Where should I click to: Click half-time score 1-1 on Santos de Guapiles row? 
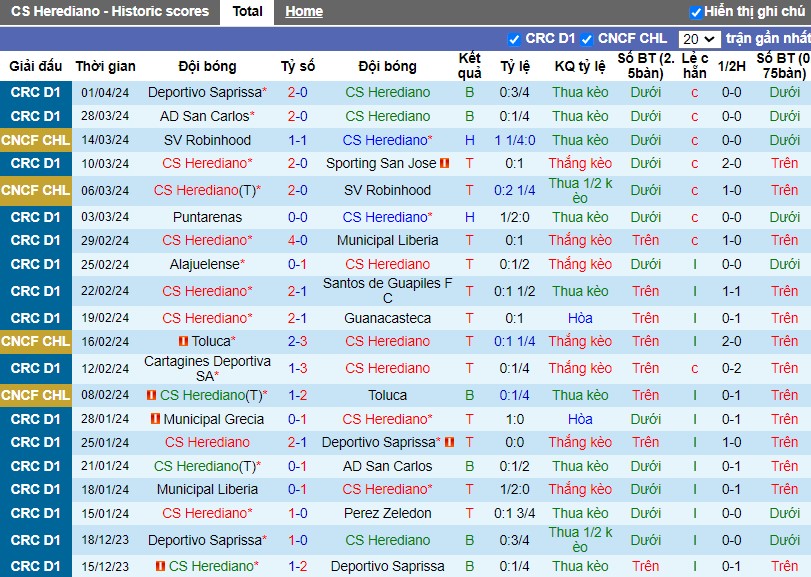point(731,291)
